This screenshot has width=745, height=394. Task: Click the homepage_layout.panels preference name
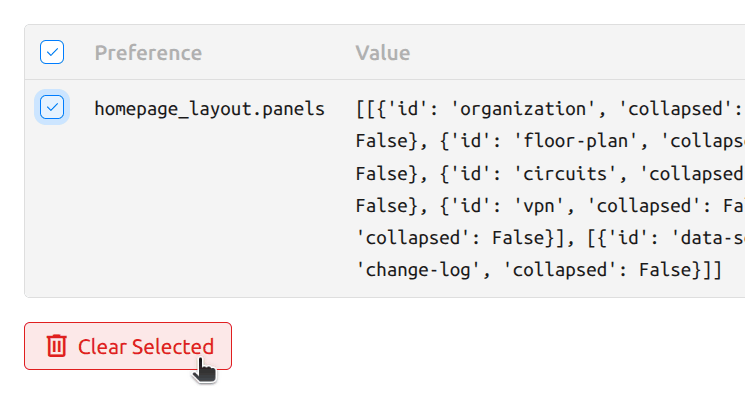tap(210, 109)
